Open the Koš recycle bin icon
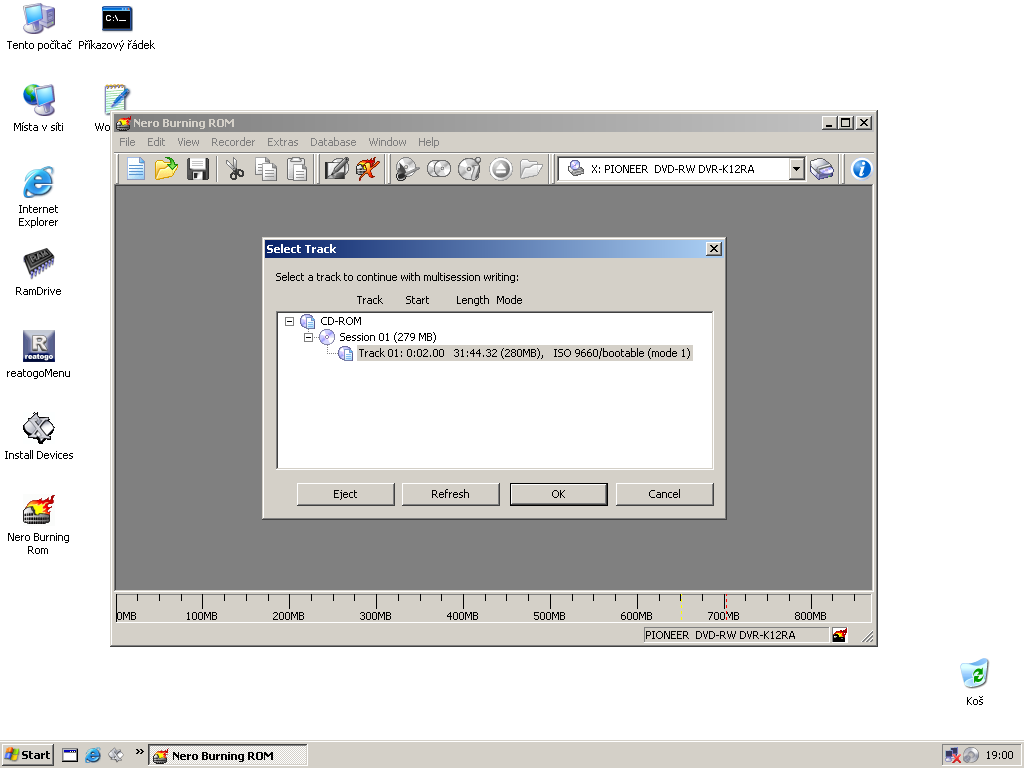The width and height of the screenshot is (1024, 768). (x=974, y=682)
